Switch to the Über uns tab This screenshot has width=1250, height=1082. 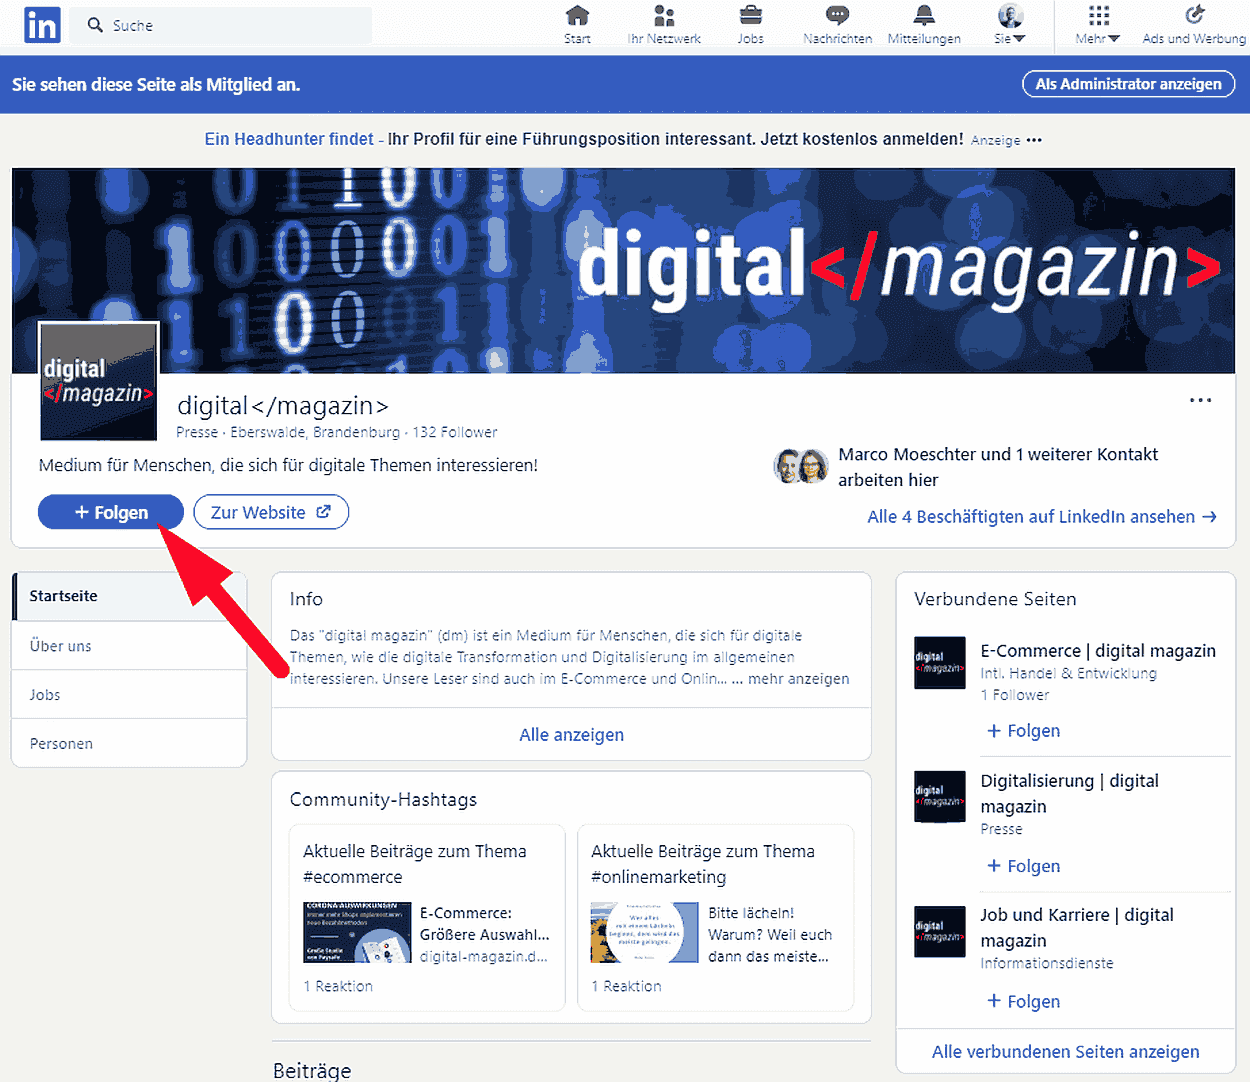point(59,645)
